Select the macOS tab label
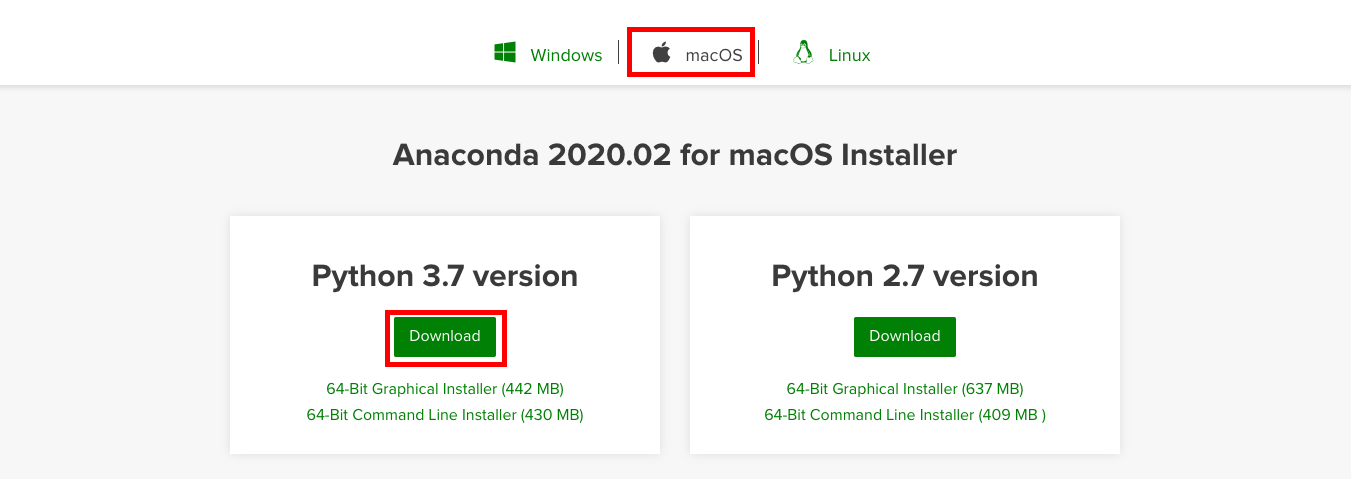This screenshot has height=479, width=1351. pyautogui.click(x=714, y=55)
